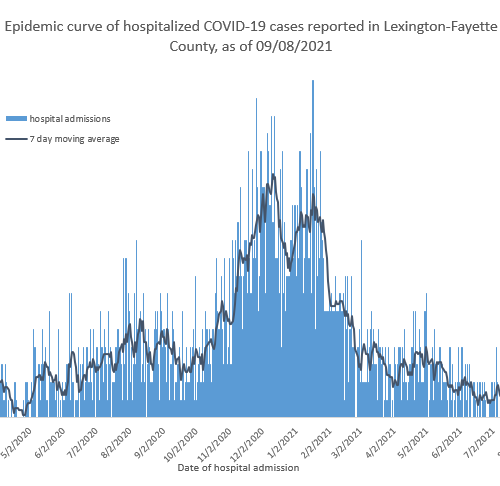Screen dimensions: 500x486
Task: Click the 10/2/2020 axis date label
Action: pyautogui.click(x=181, y=444)
